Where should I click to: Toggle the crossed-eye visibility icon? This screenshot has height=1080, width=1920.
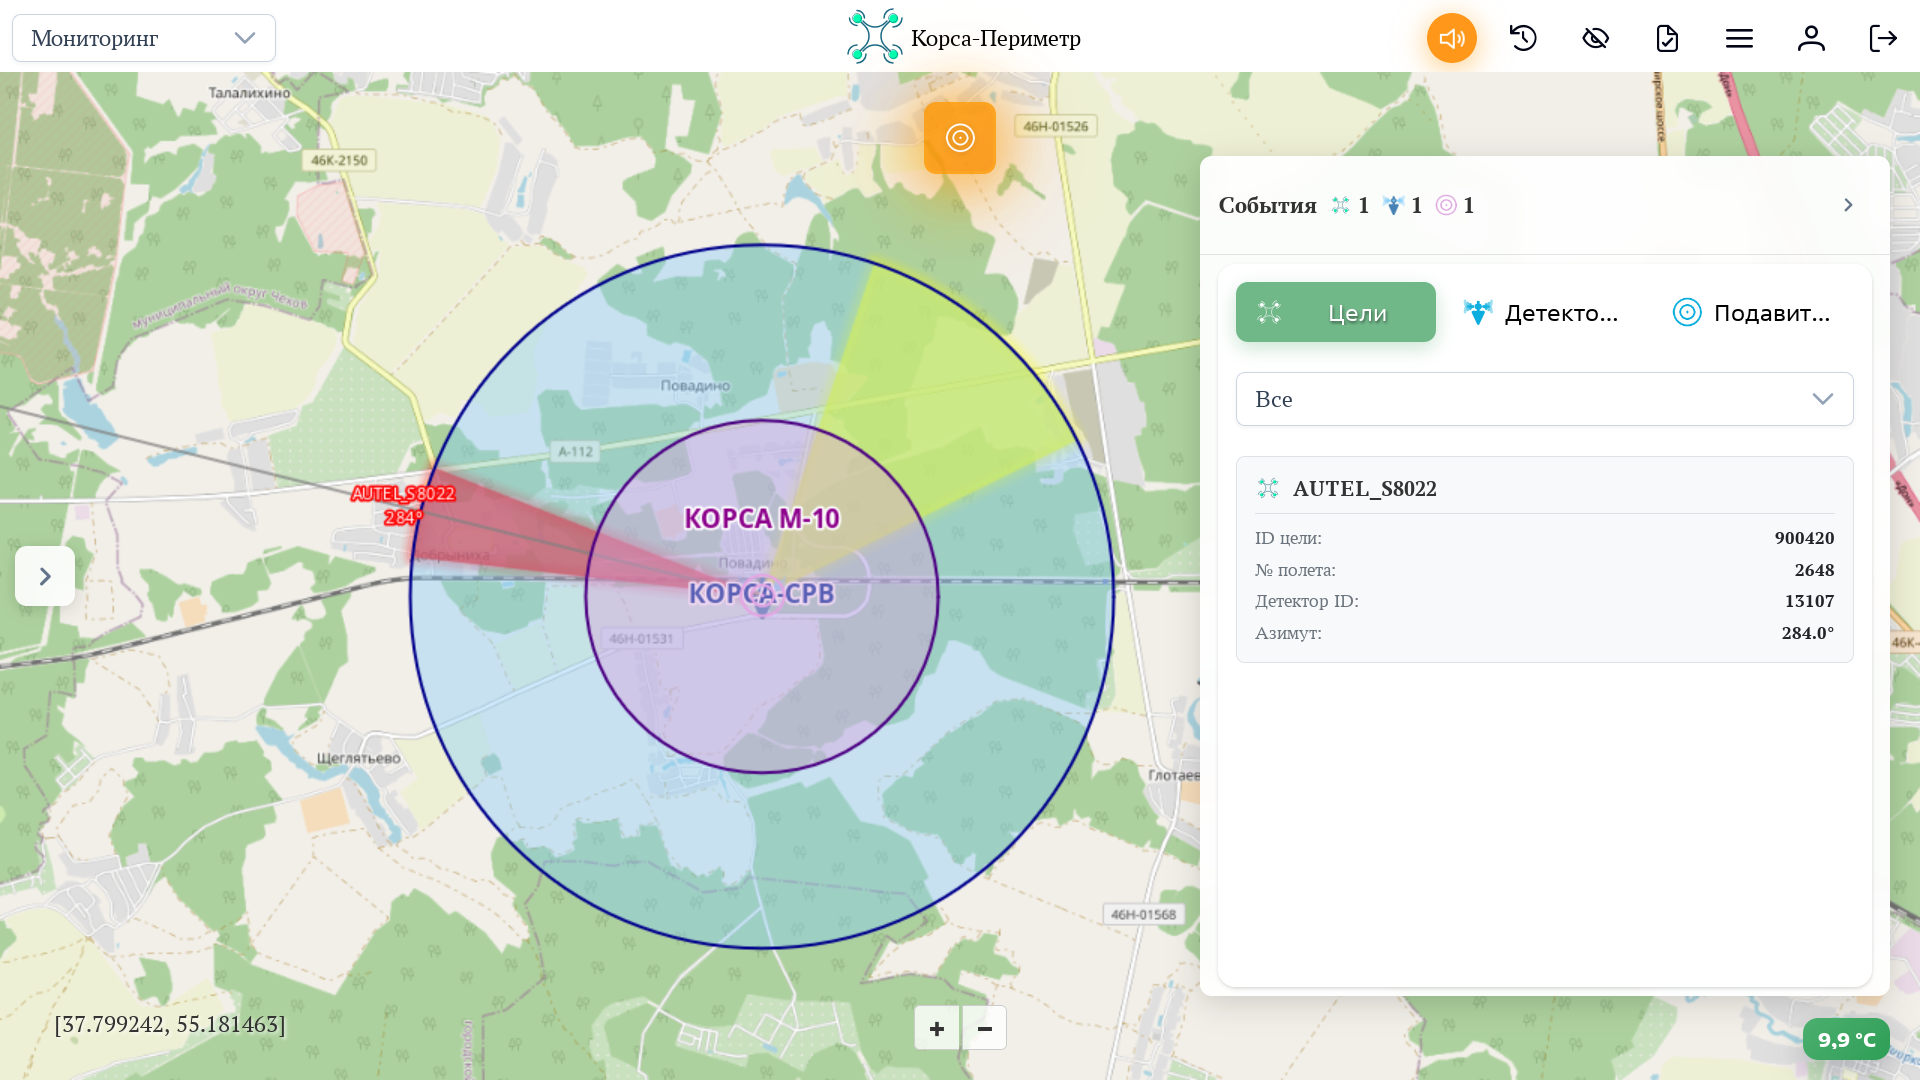[1595, 38]
